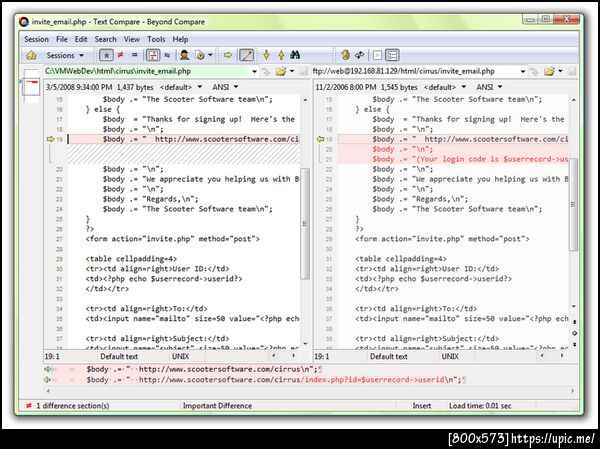Click the left pane vertical scrollbar
This screenshot has width=600, height=449.
305,224
